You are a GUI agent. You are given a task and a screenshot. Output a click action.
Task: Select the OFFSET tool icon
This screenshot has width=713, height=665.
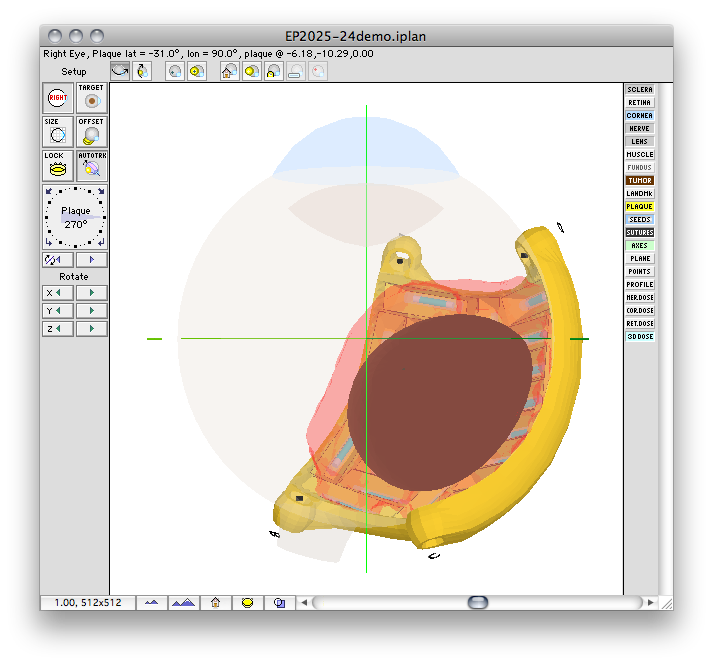click(x=91, y=133)
